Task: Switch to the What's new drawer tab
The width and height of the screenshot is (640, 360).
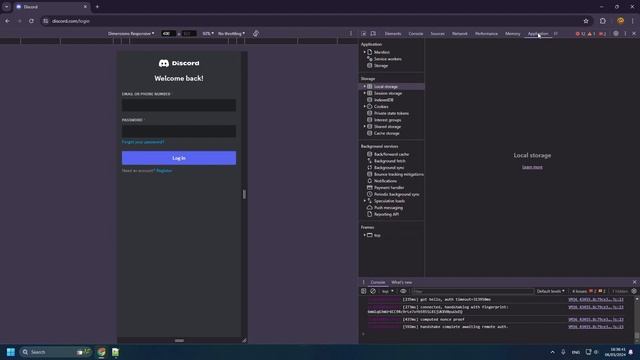Action: (x=402, y=282)
